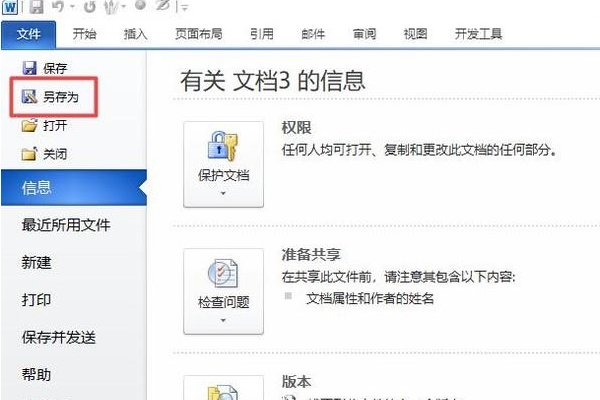
Task: Undo using the quick access toolbar arrow
Action: (x=58, y=6)
